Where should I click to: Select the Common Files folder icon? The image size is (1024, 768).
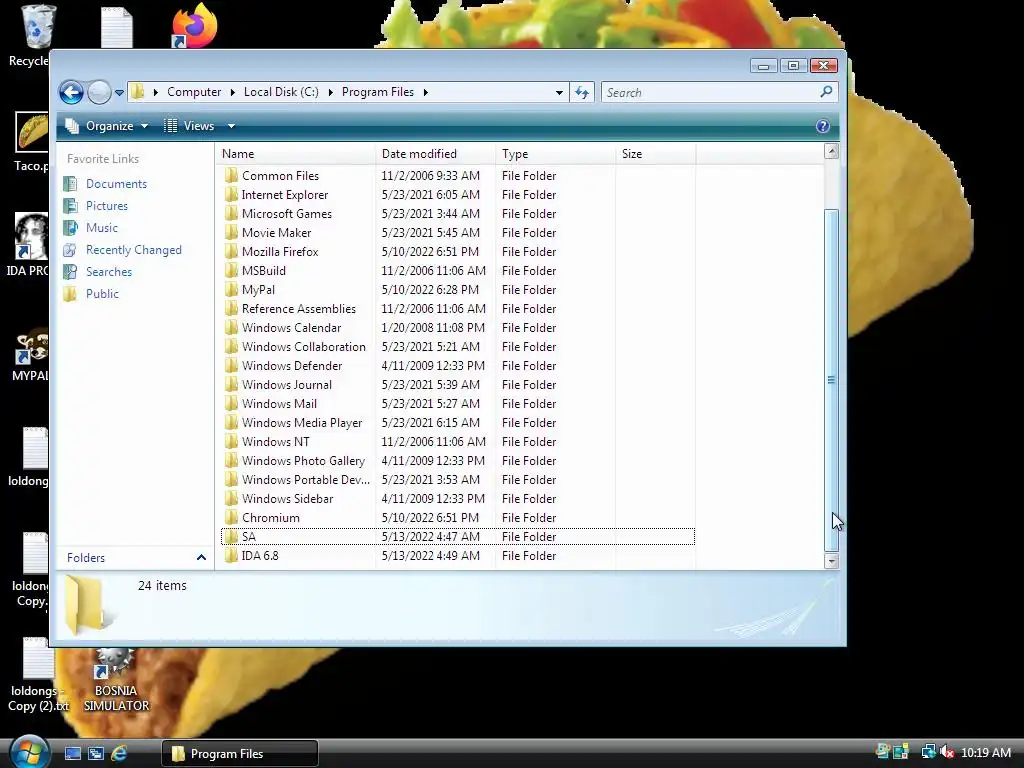[231, 176]
